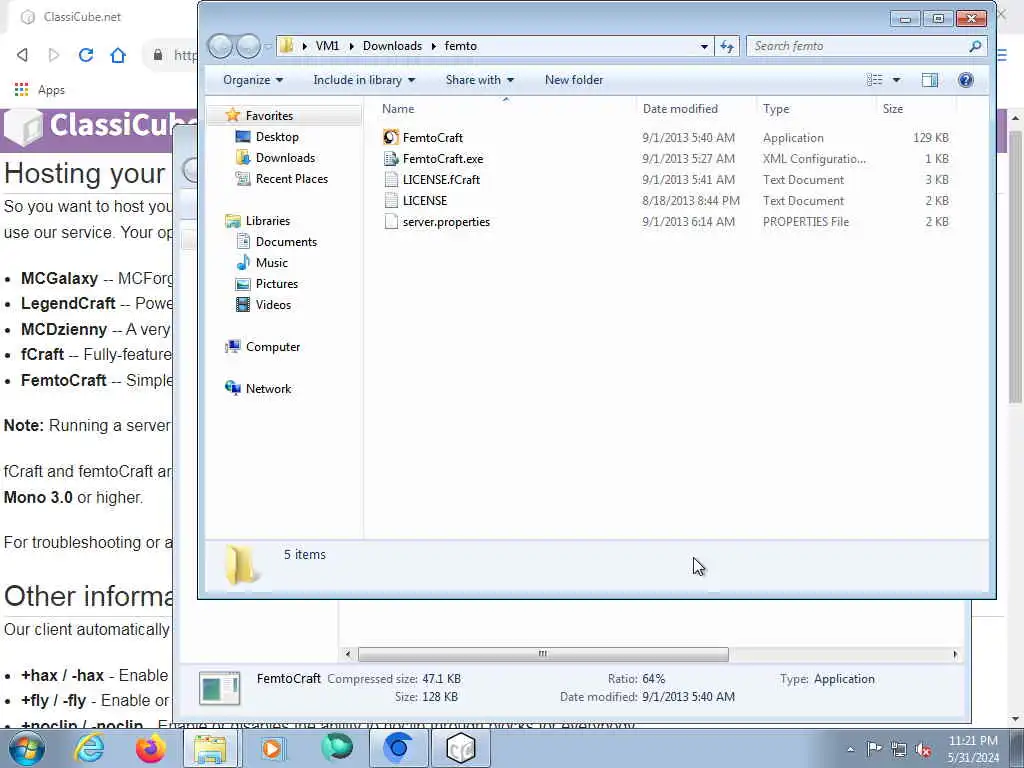Launch Firefox from the taskbar
The width and height of the screenshot is (1024, 768).
(150, 748)
